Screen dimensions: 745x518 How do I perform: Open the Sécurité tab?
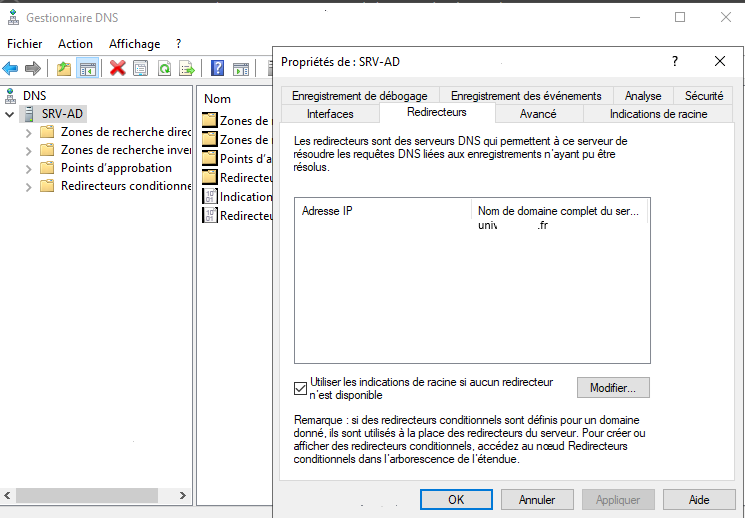704,96
